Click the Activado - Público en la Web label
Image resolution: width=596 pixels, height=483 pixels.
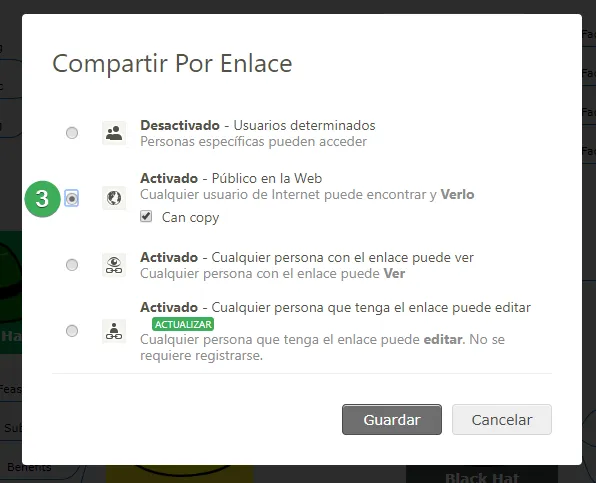tap(231, 178)
